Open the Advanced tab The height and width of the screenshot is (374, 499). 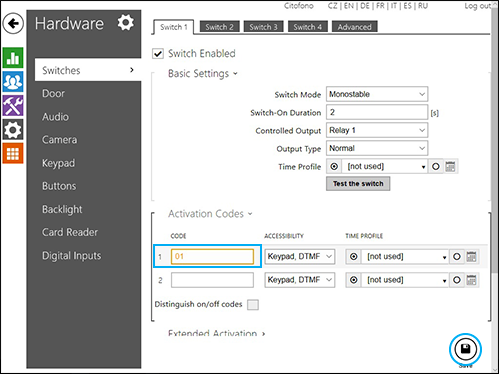point(354,27)
